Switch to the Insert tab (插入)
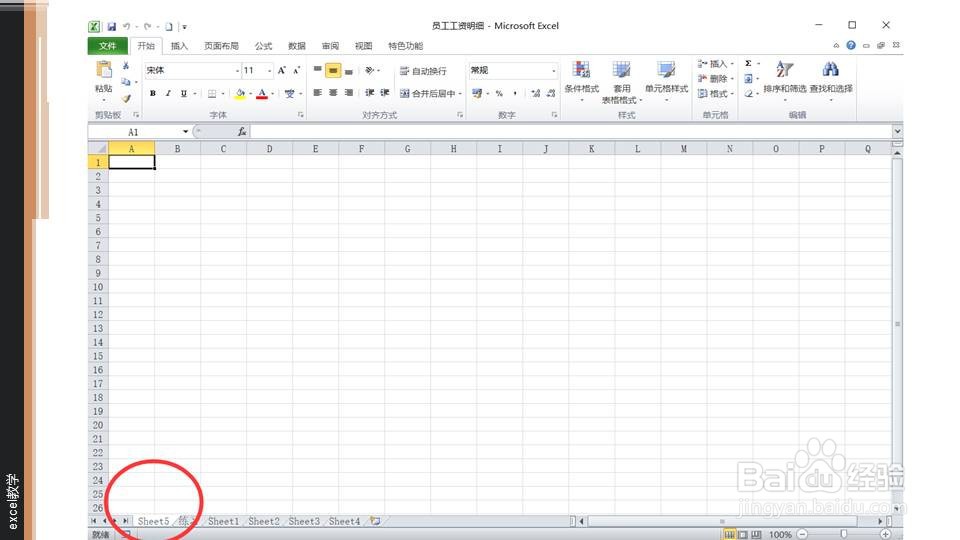 click(x=179, y=46)
